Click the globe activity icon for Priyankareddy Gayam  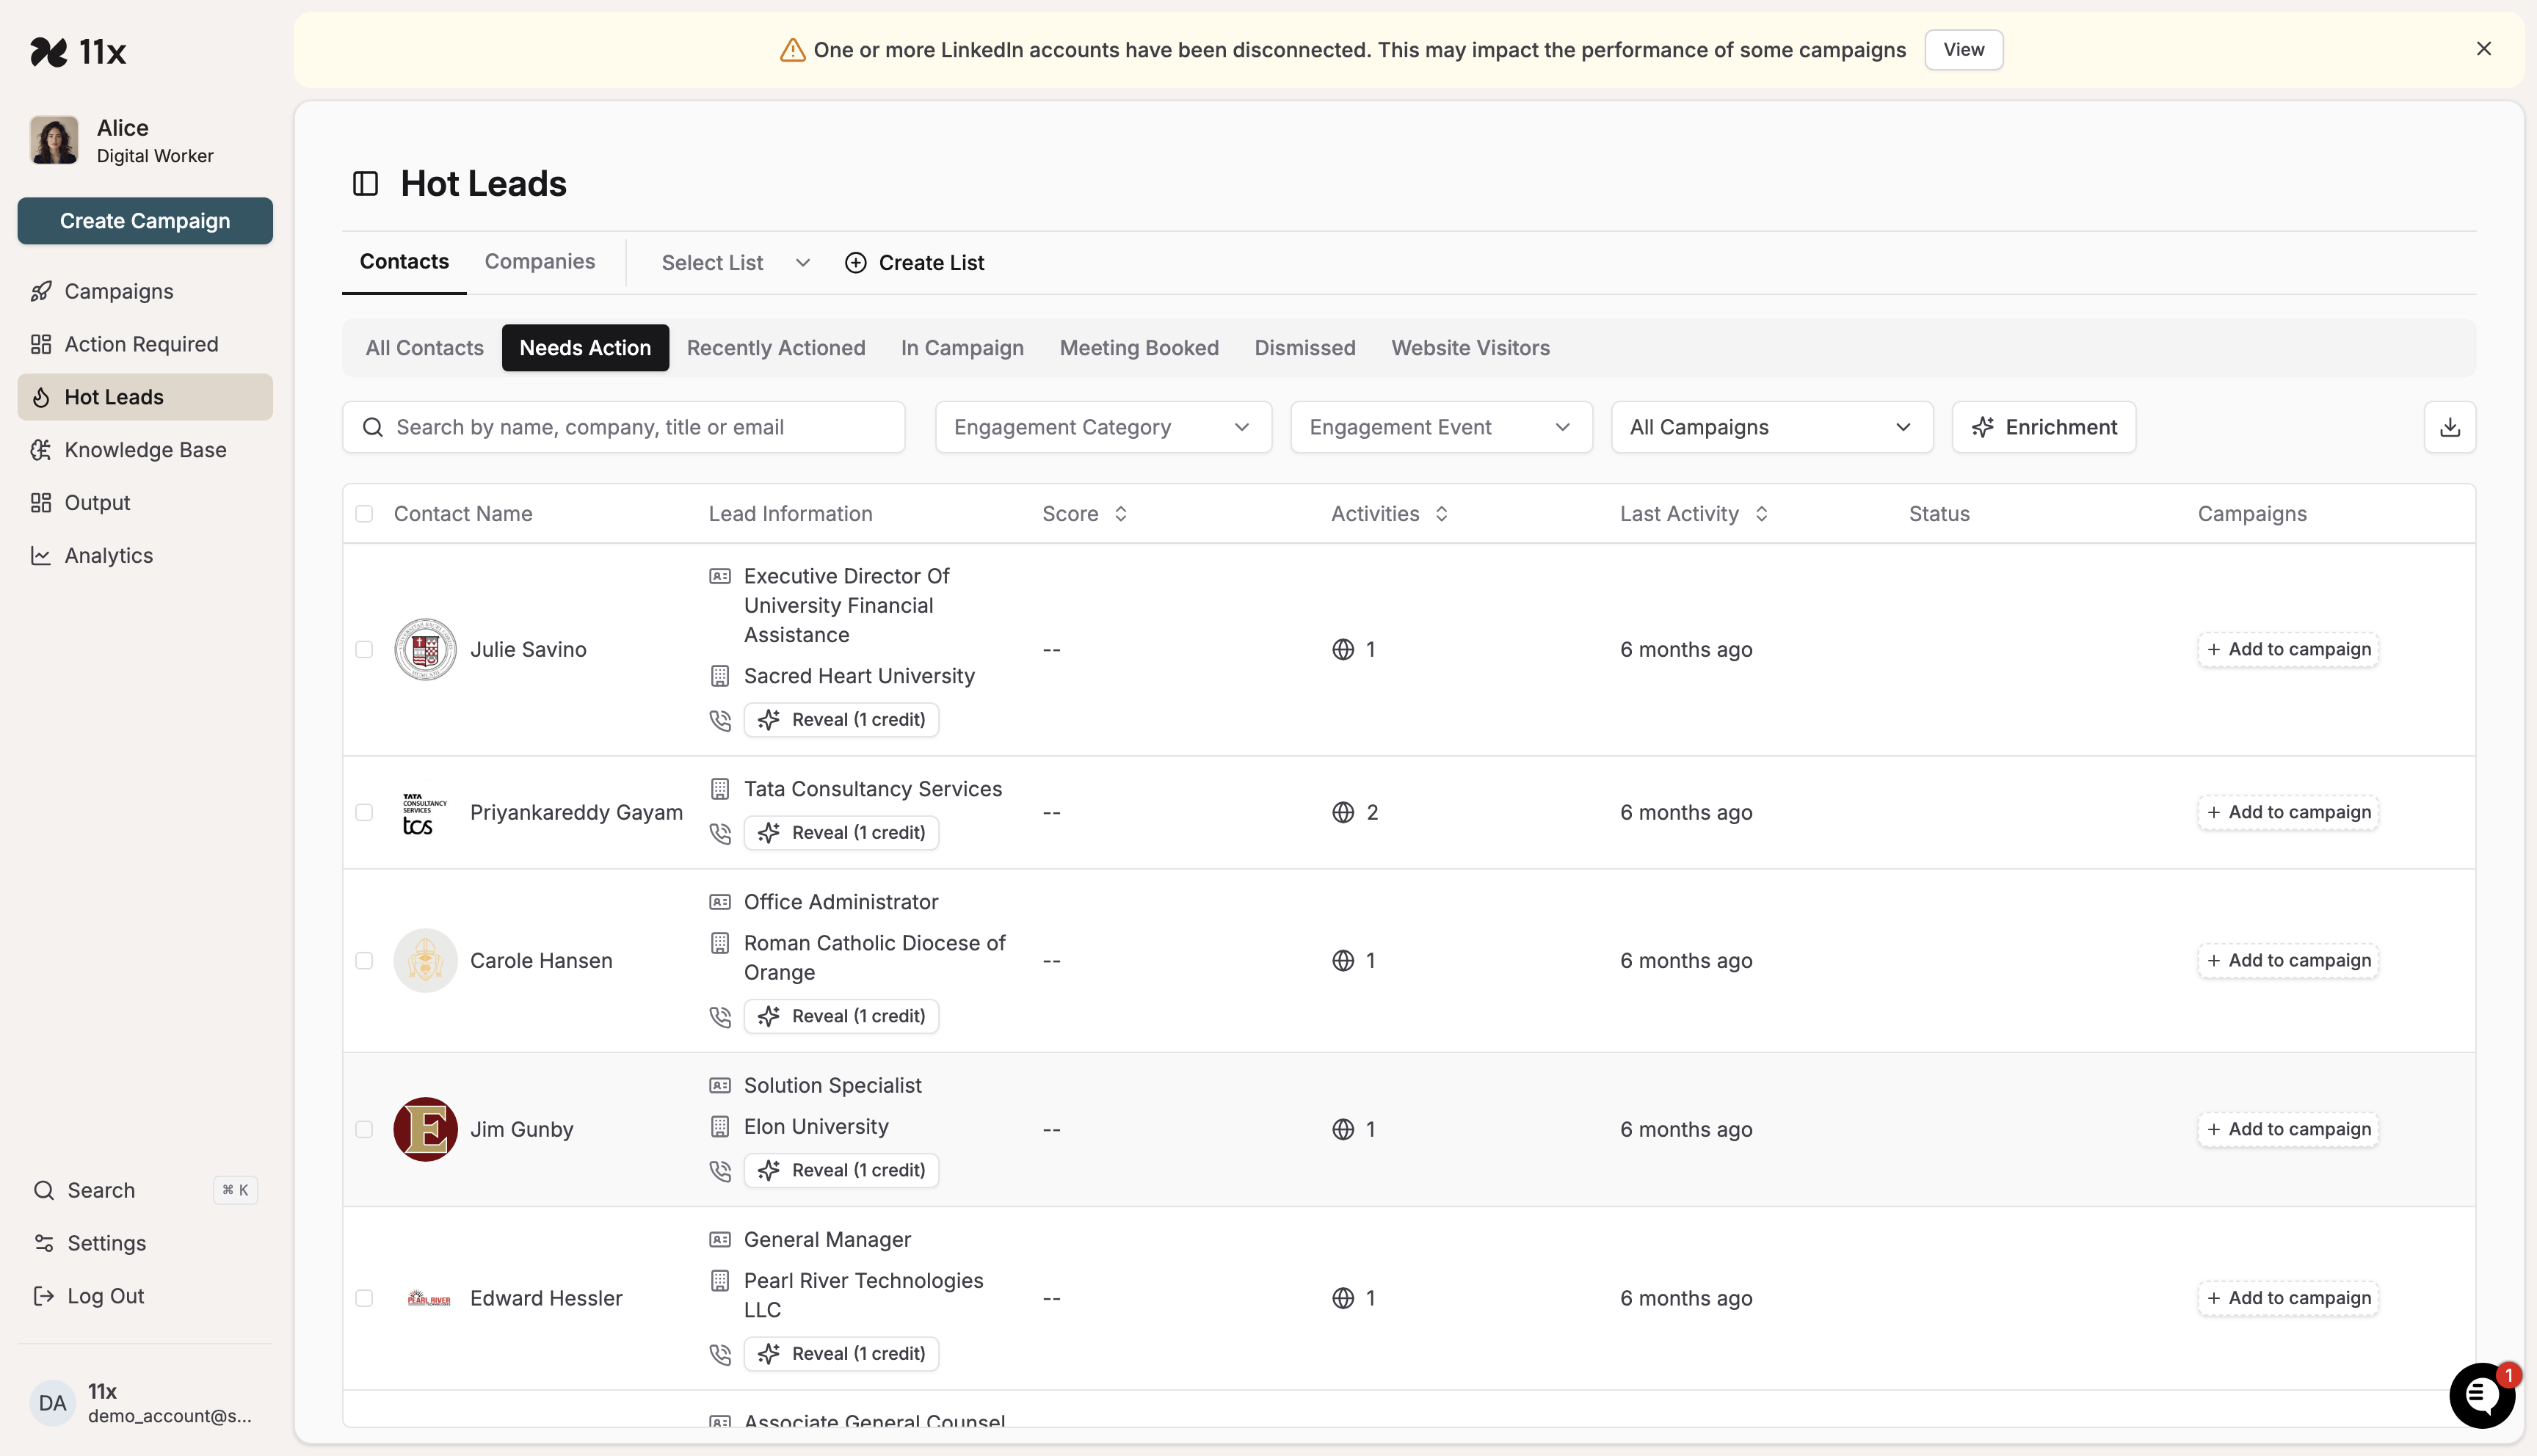click(1343, 812)
